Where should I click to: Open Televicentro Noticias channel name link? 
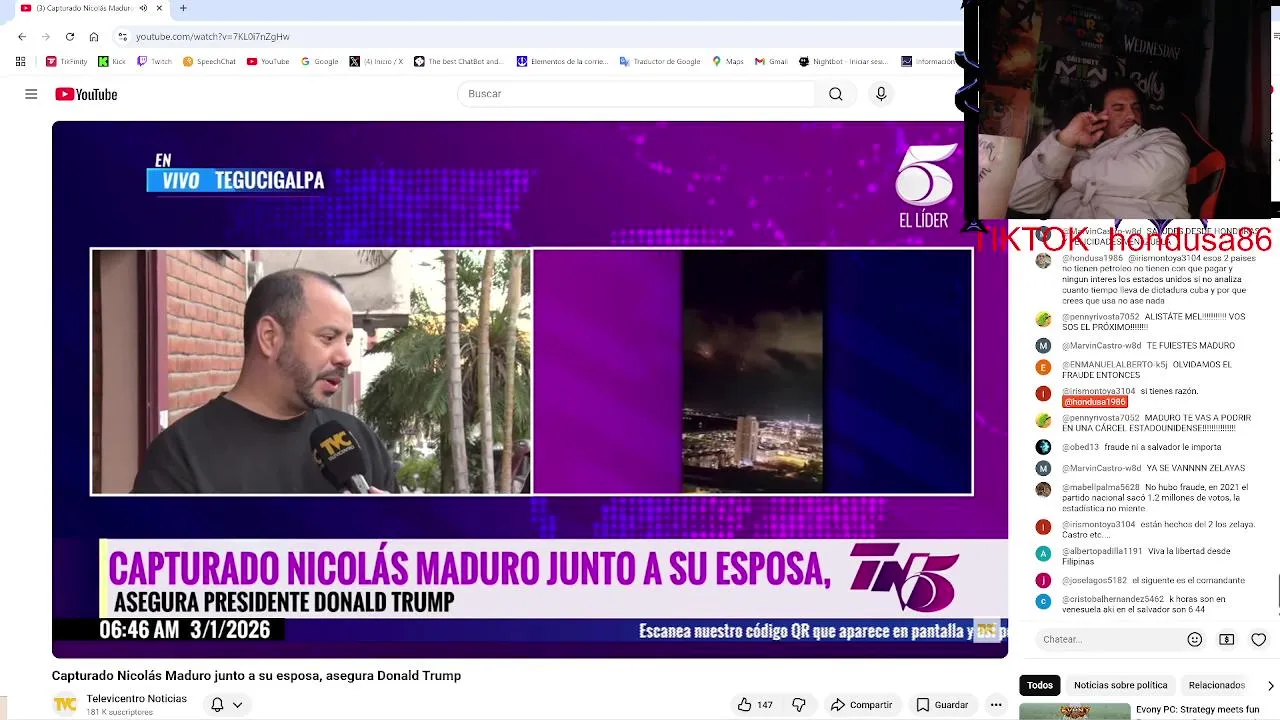coord(137,699)
